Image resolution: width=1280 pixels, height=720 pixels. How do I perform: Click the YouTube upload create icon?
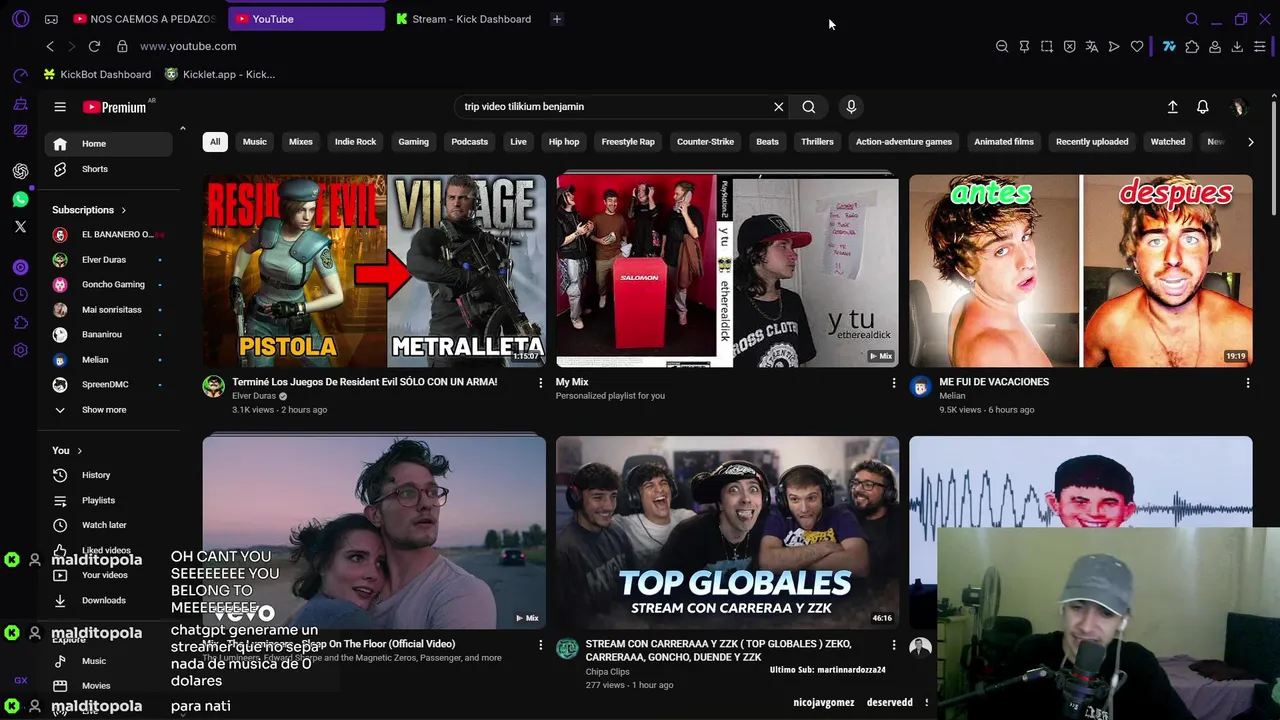(1173, 107)
